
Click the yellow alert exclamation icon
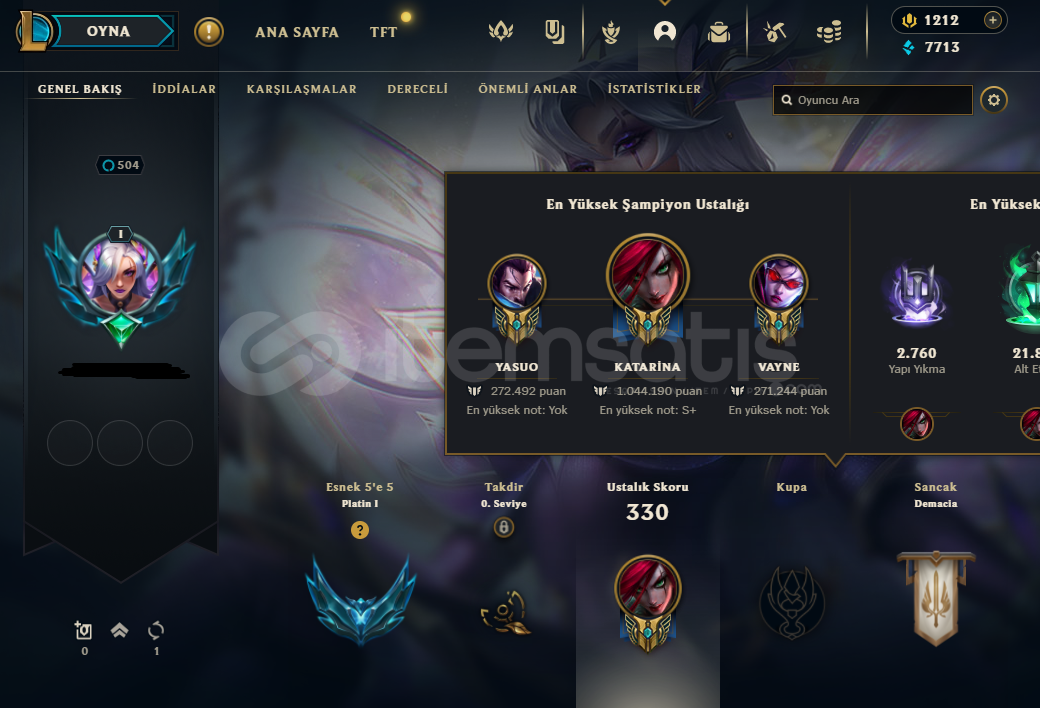209,32
